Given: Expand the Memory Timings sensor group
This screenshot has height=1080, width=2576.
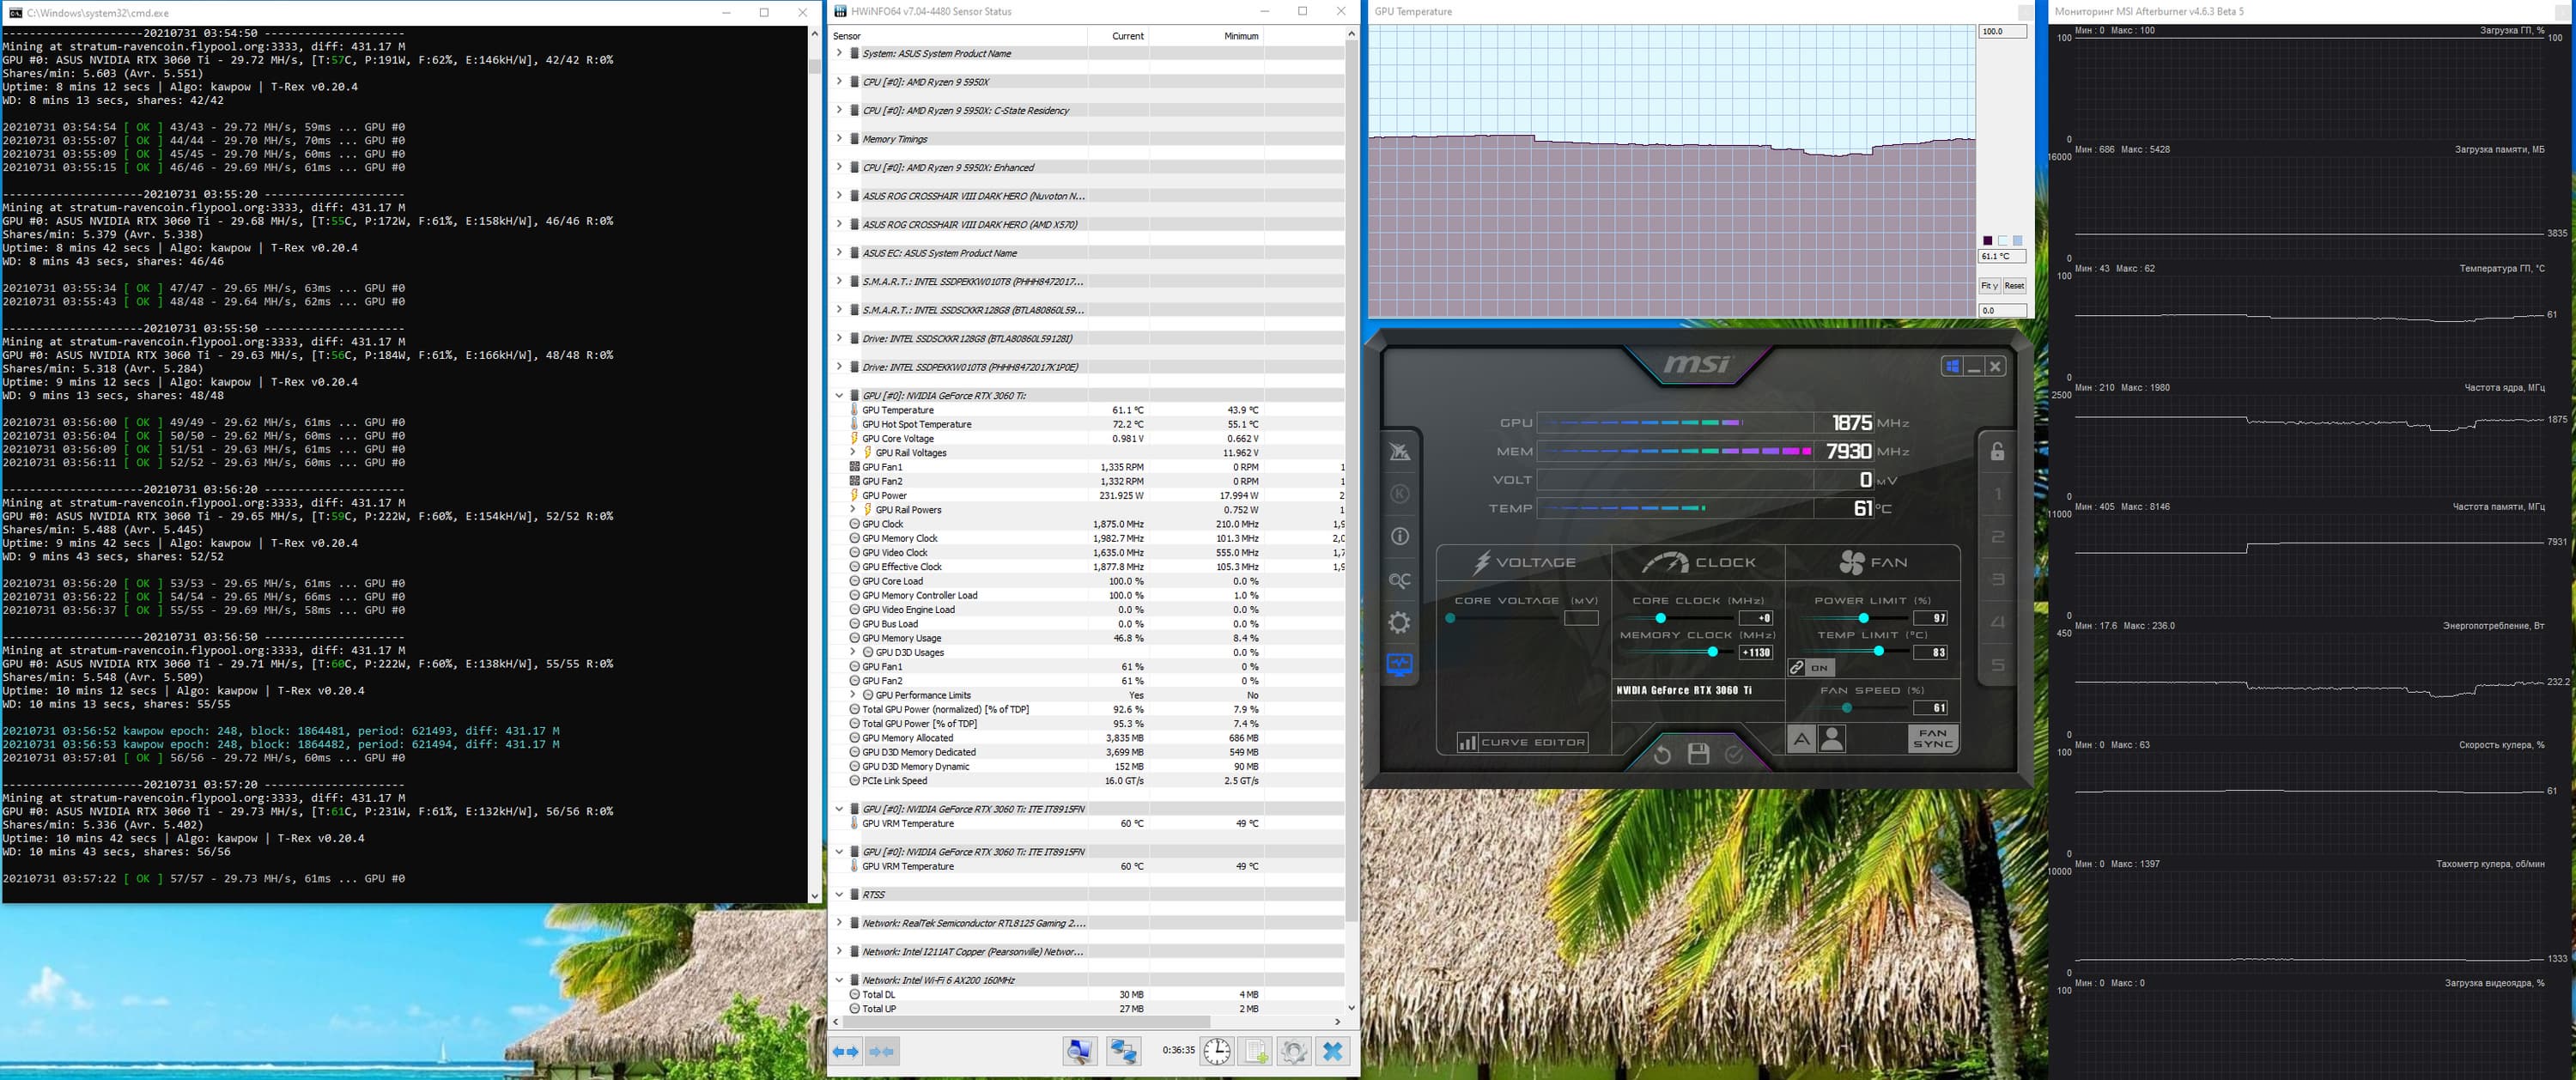Looking at the screenshot, I should pos(839,139).
